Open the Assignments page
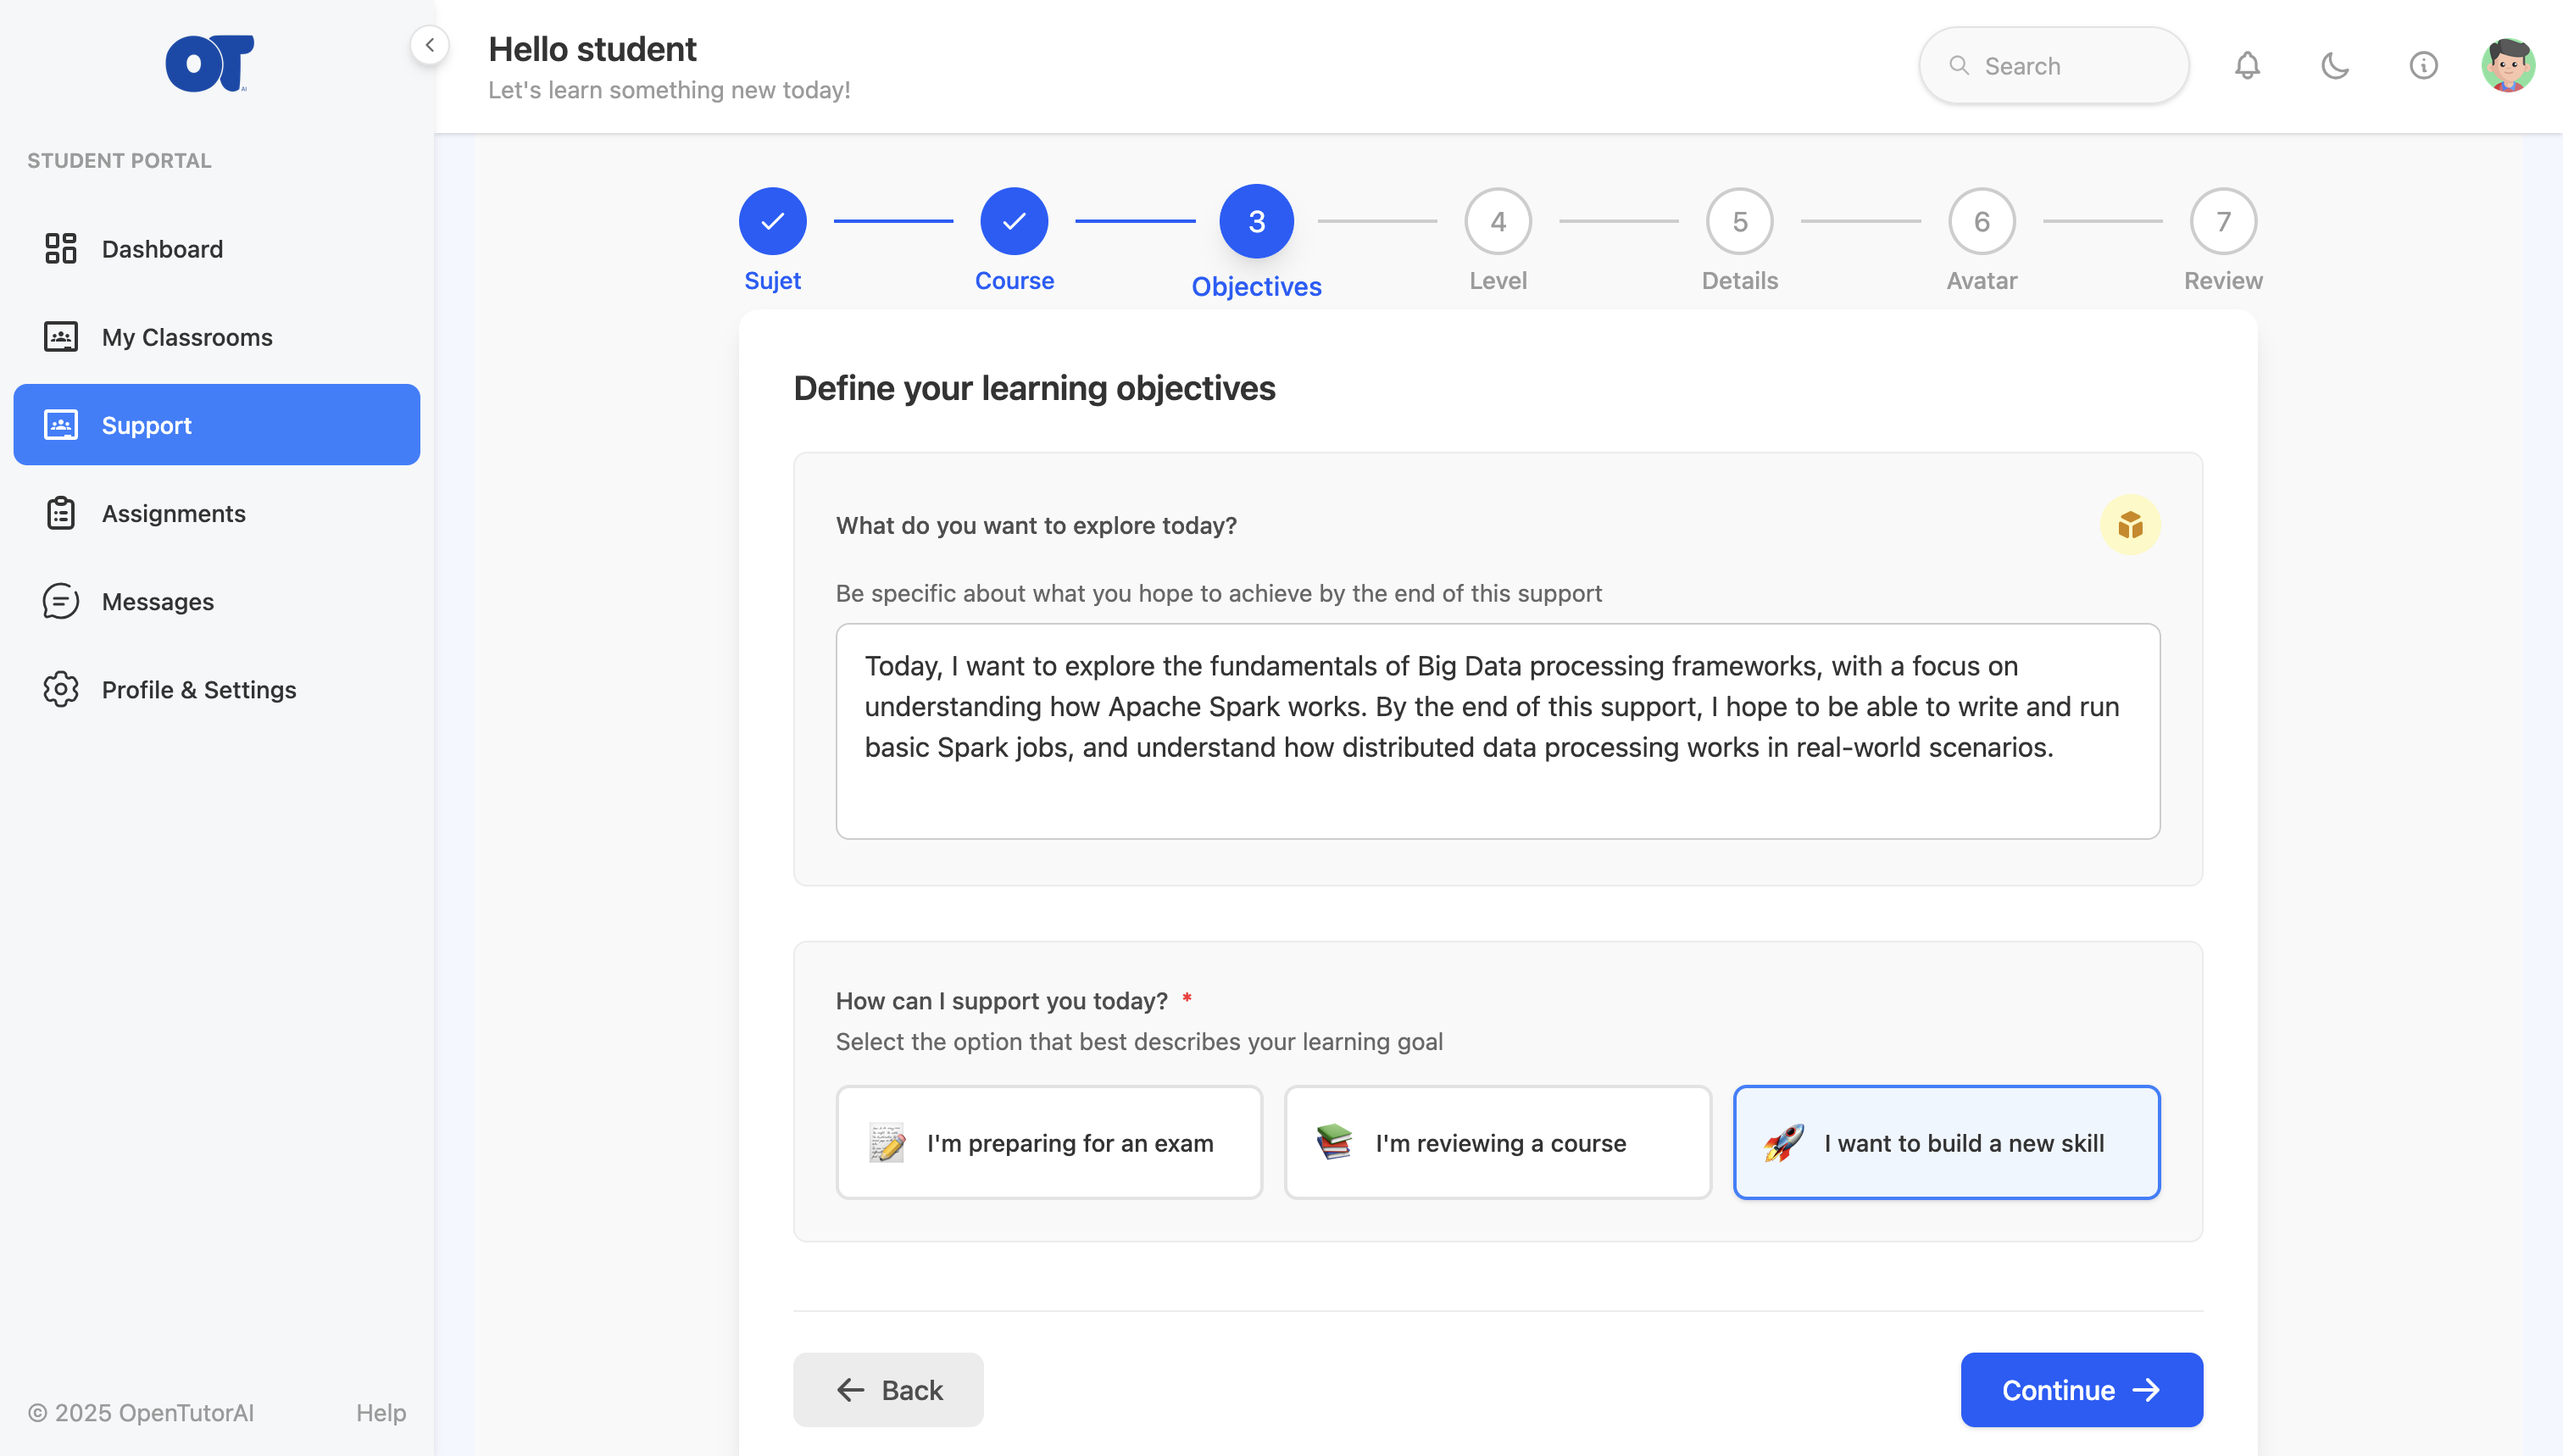 173,513
